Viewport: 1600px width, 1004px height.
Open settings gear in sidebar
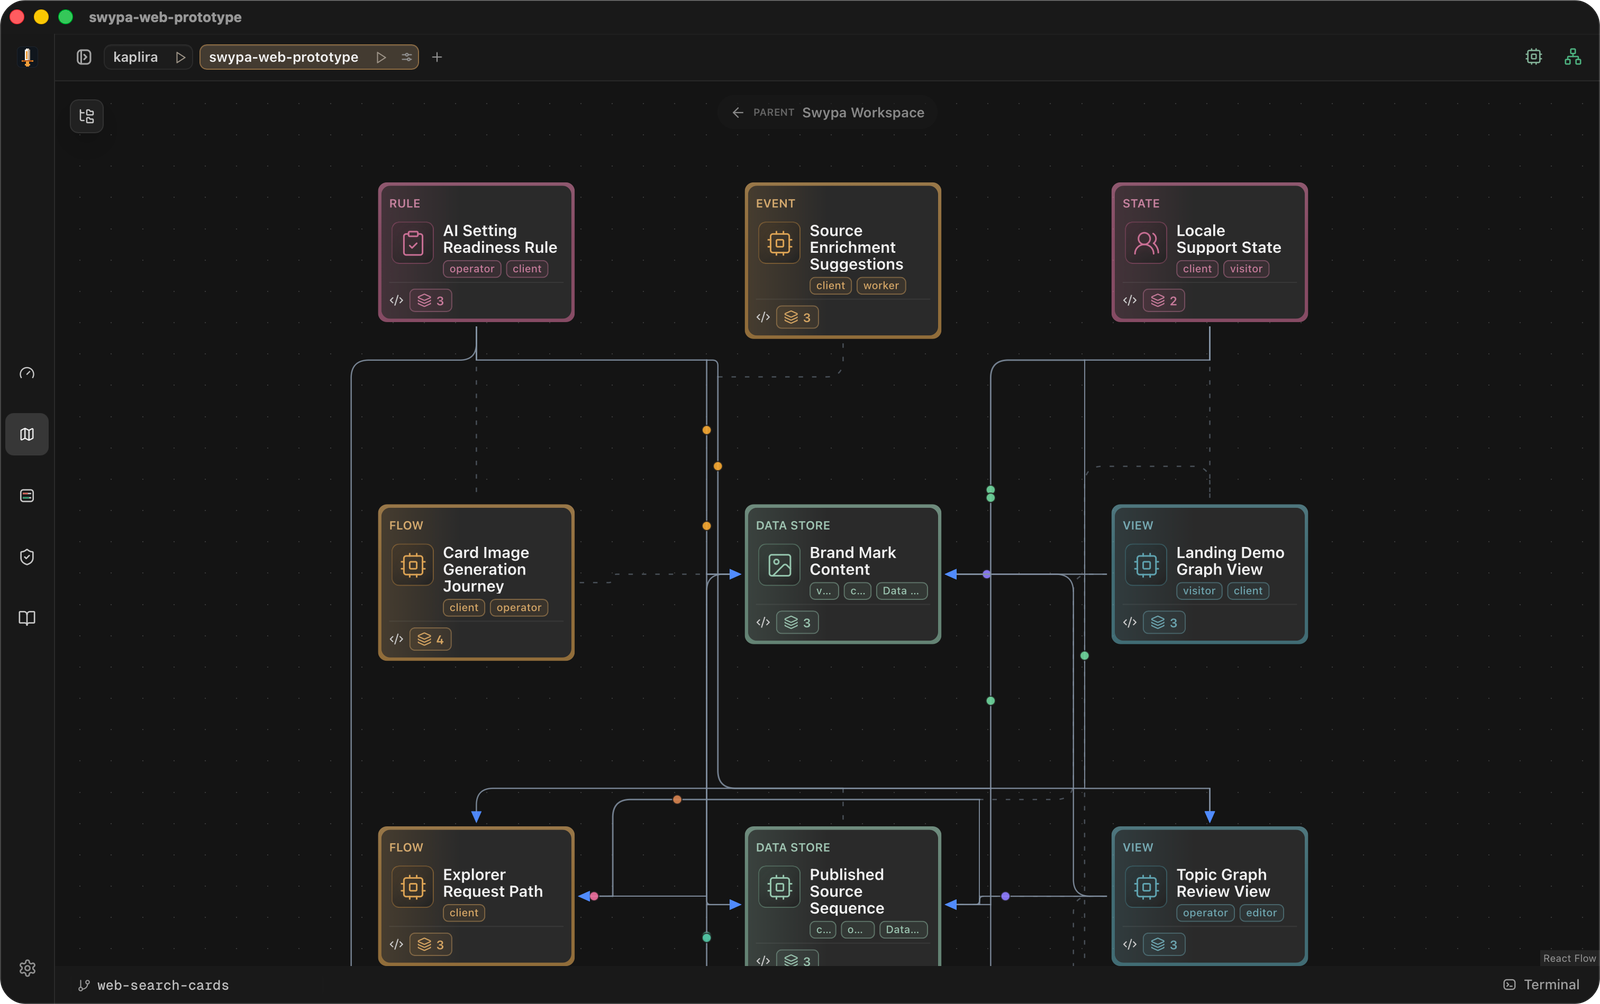27,968
